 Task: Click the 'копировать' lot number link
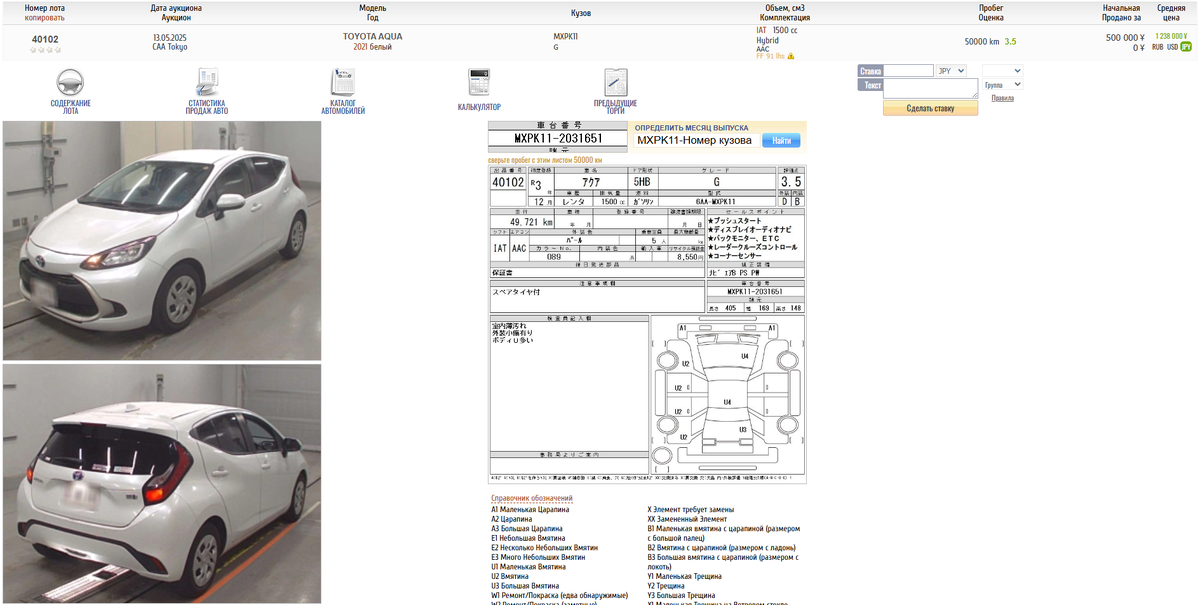(x=45, y=18)
